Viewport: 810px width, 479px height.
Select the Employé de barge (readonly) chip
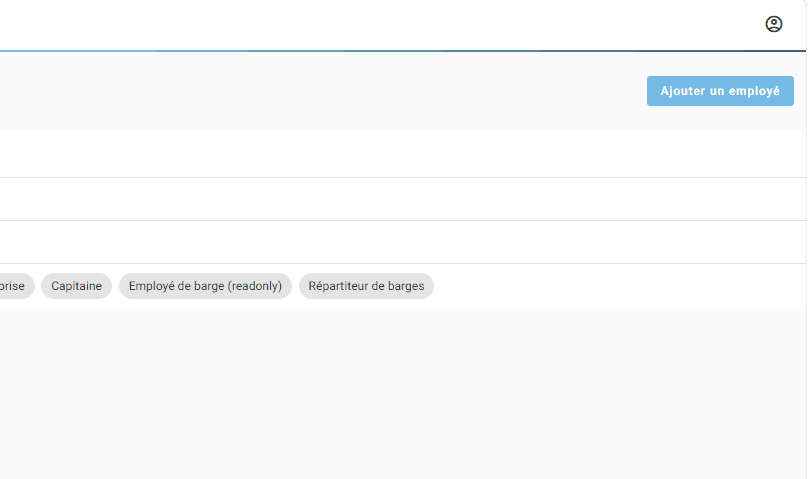[205, 286]
